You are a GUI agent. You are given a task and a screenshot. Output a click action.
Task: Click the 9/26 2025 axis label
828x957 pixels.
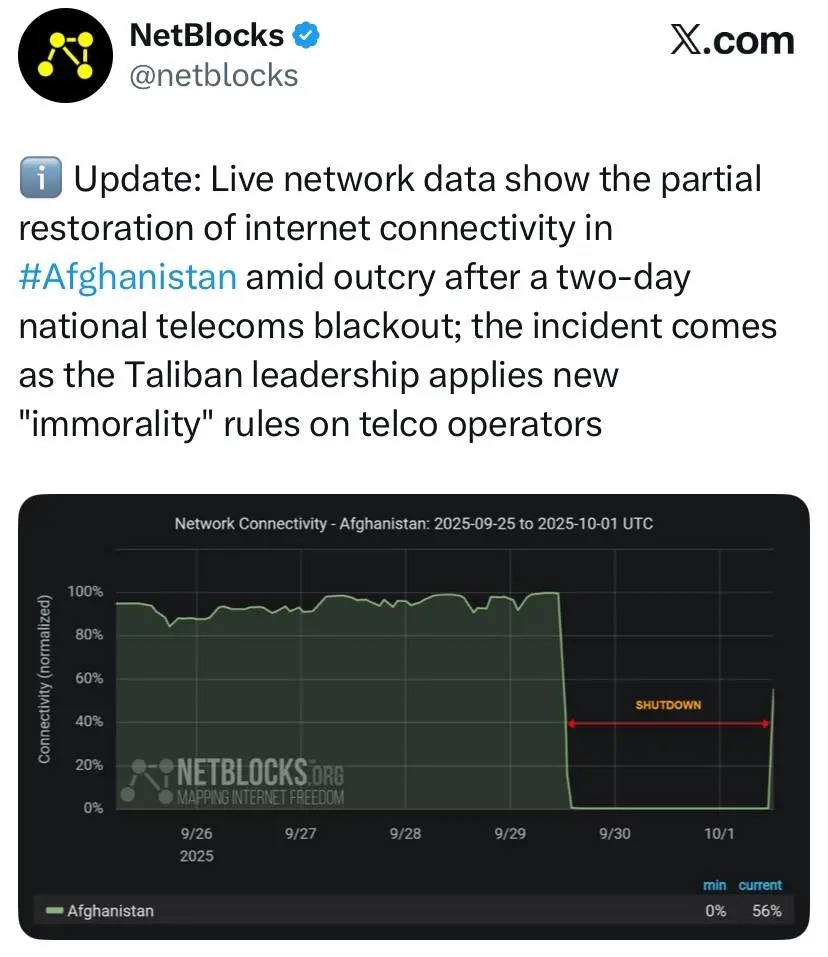(x=196, y=843)
